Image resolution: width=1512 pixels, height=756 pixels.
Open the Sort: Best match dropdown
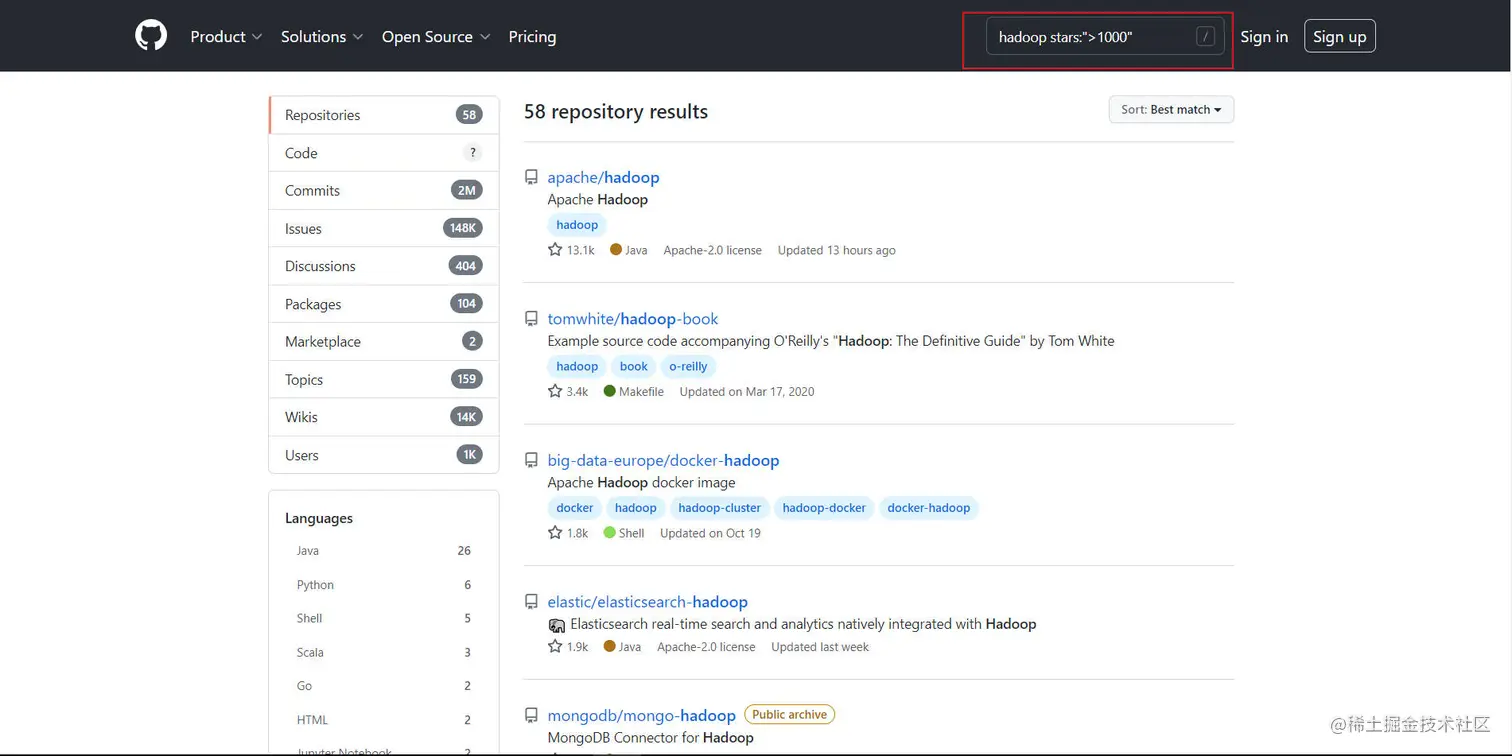1171,110
